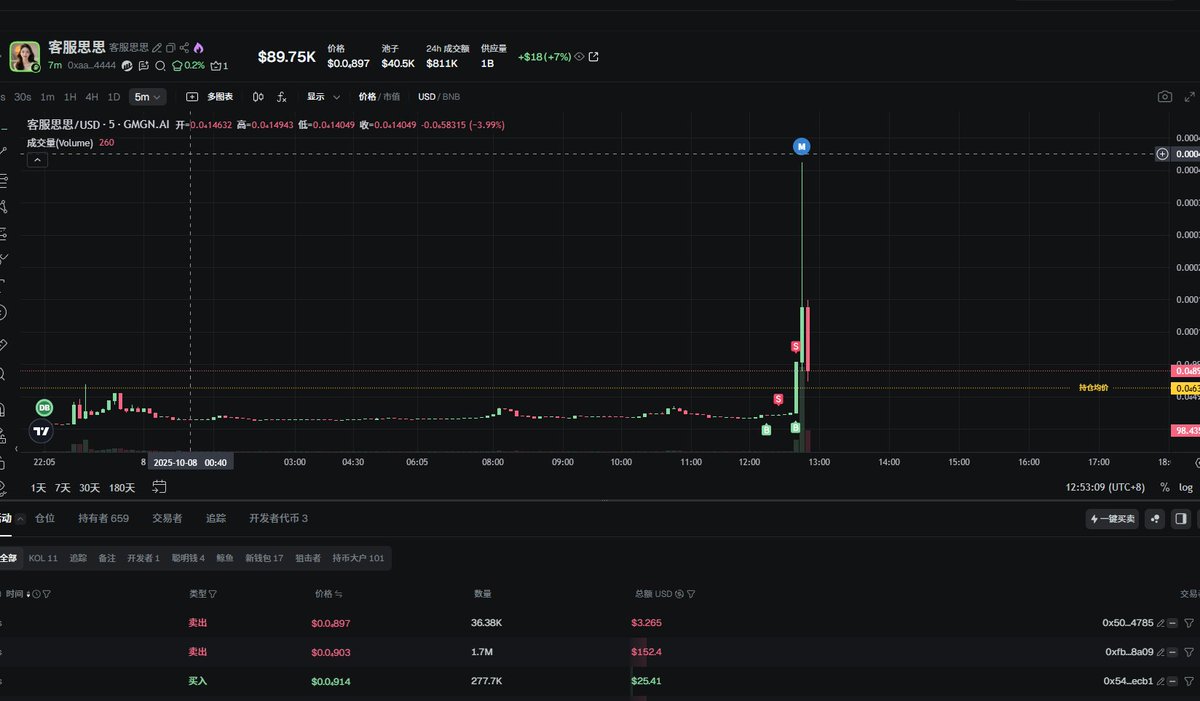Click the 一键买卖 quick trade button
Viewport: 1200px width, 701px height.
pyautogui.click(x=1112, y=519)
